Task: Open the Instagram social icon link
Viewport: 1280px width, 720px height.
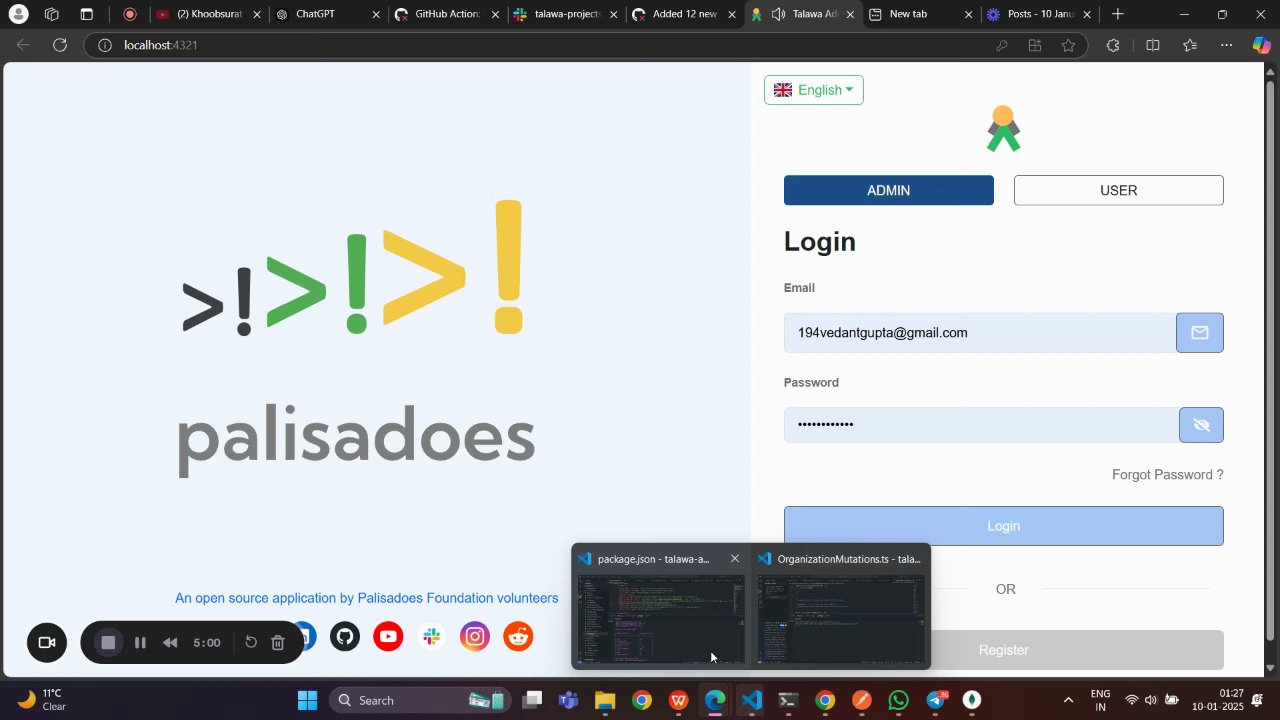Action: point(475,636)
